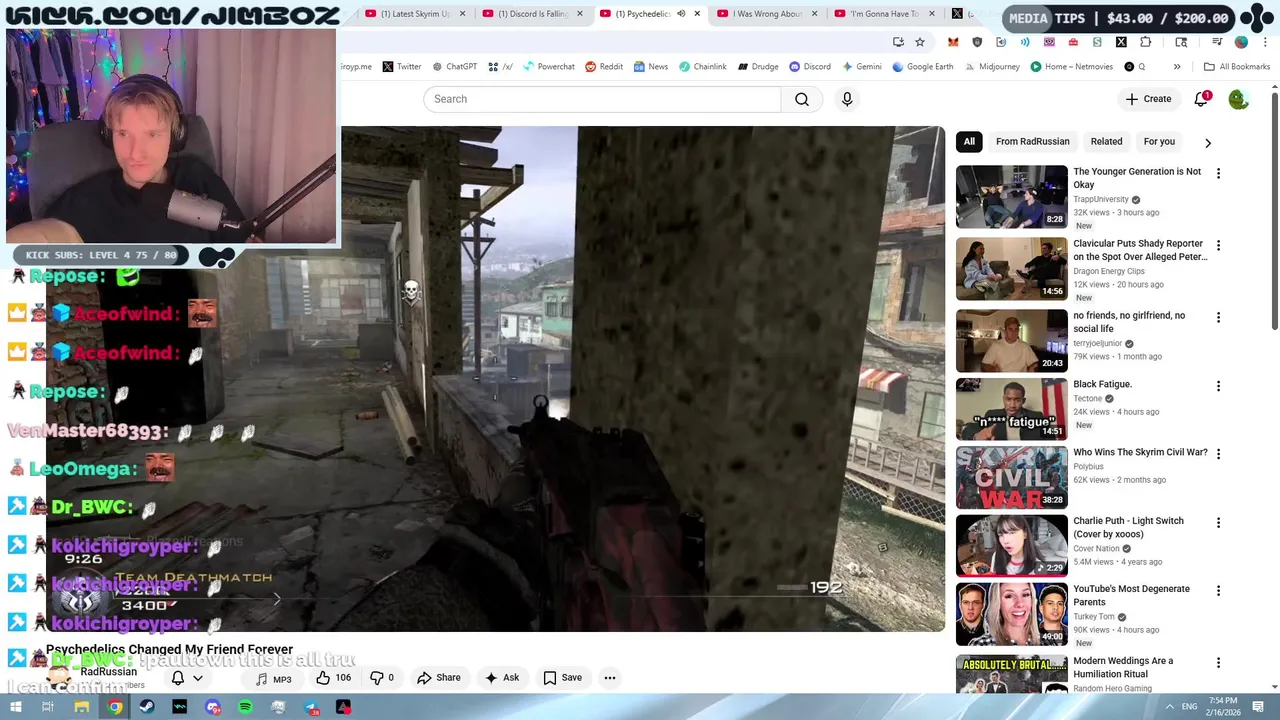The height and width of the screenshot is (720, 1280).
Task: Dislike the video with thumbs down
Action: (382, 678)
